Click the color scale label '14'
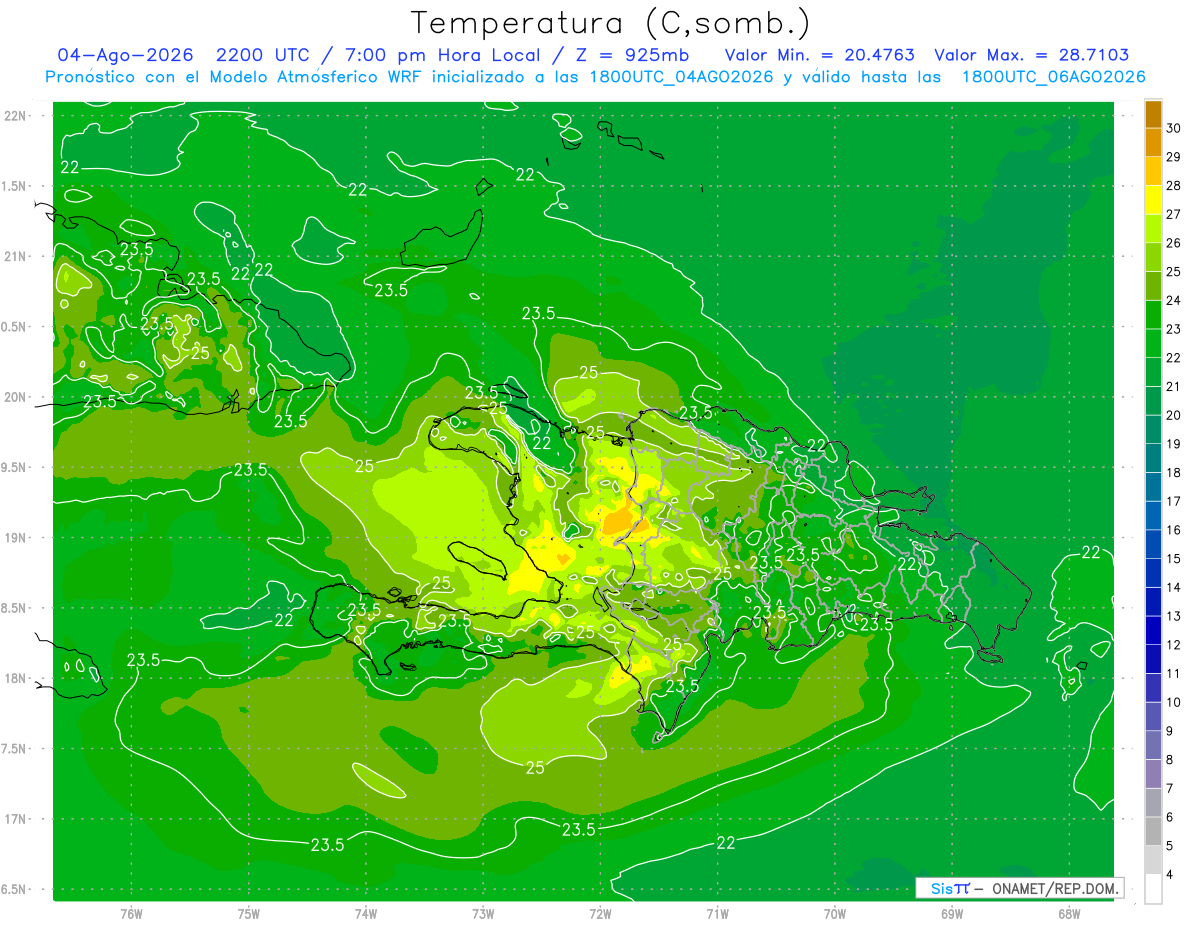Screen dimensions: 1200x927 click(1173, 587)
